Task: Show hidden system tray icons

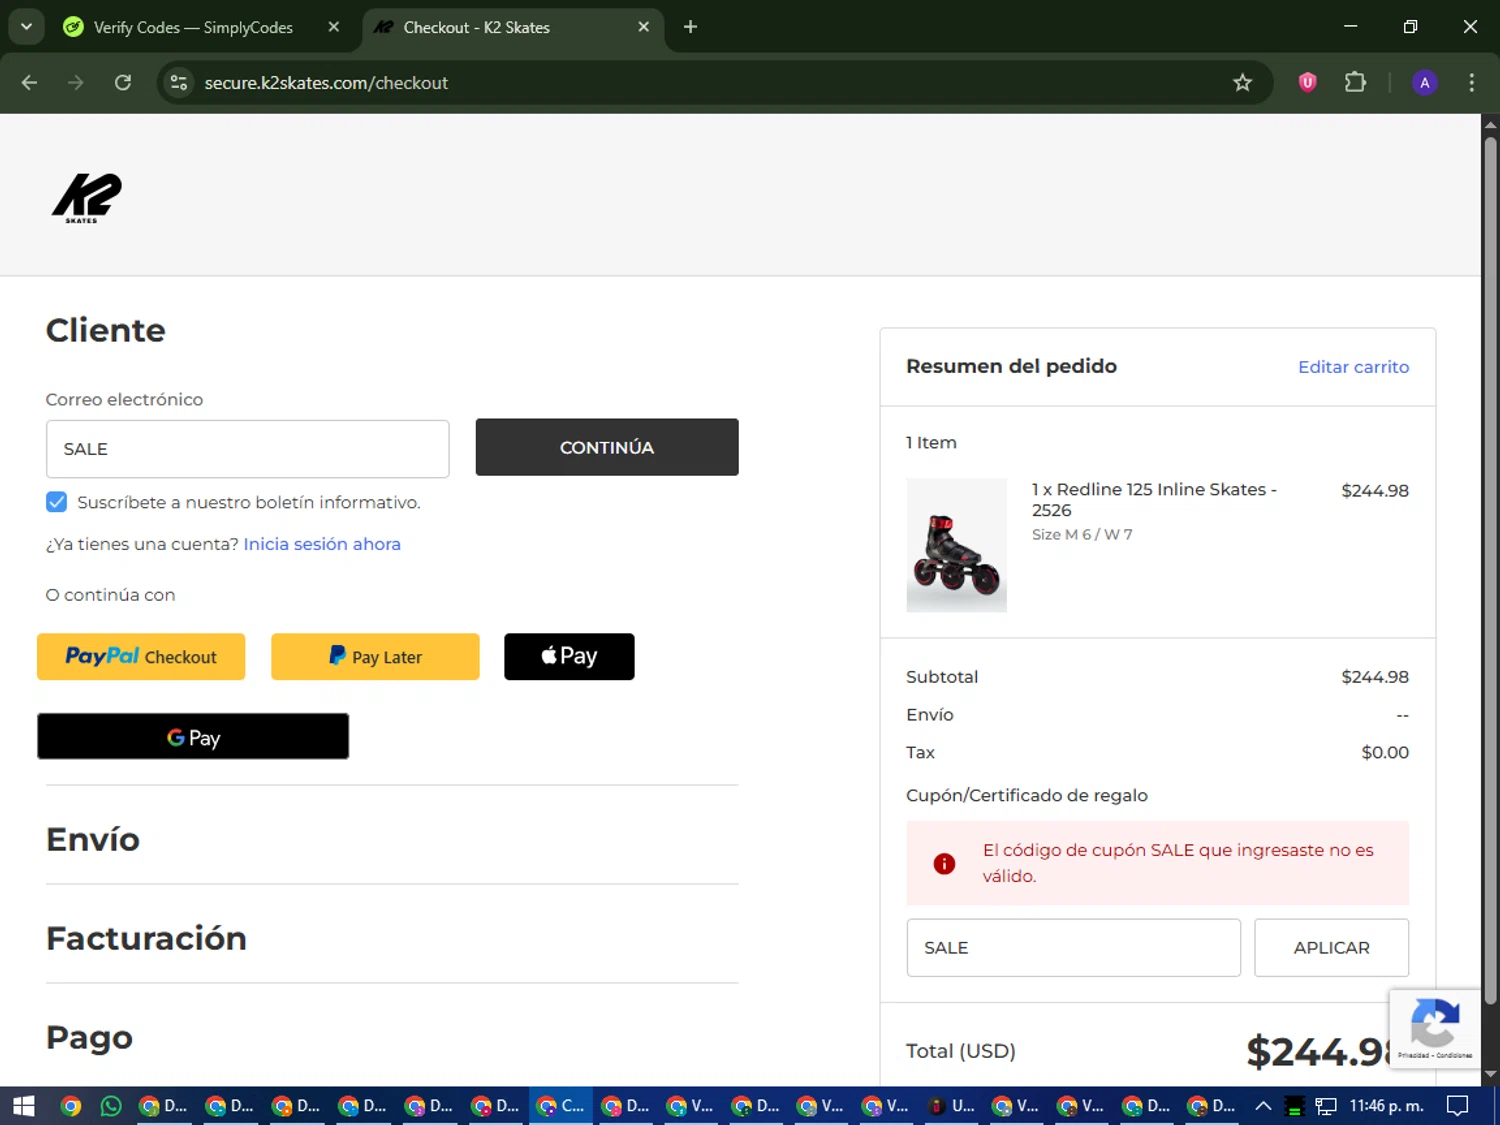Action: [1263, 1106]
